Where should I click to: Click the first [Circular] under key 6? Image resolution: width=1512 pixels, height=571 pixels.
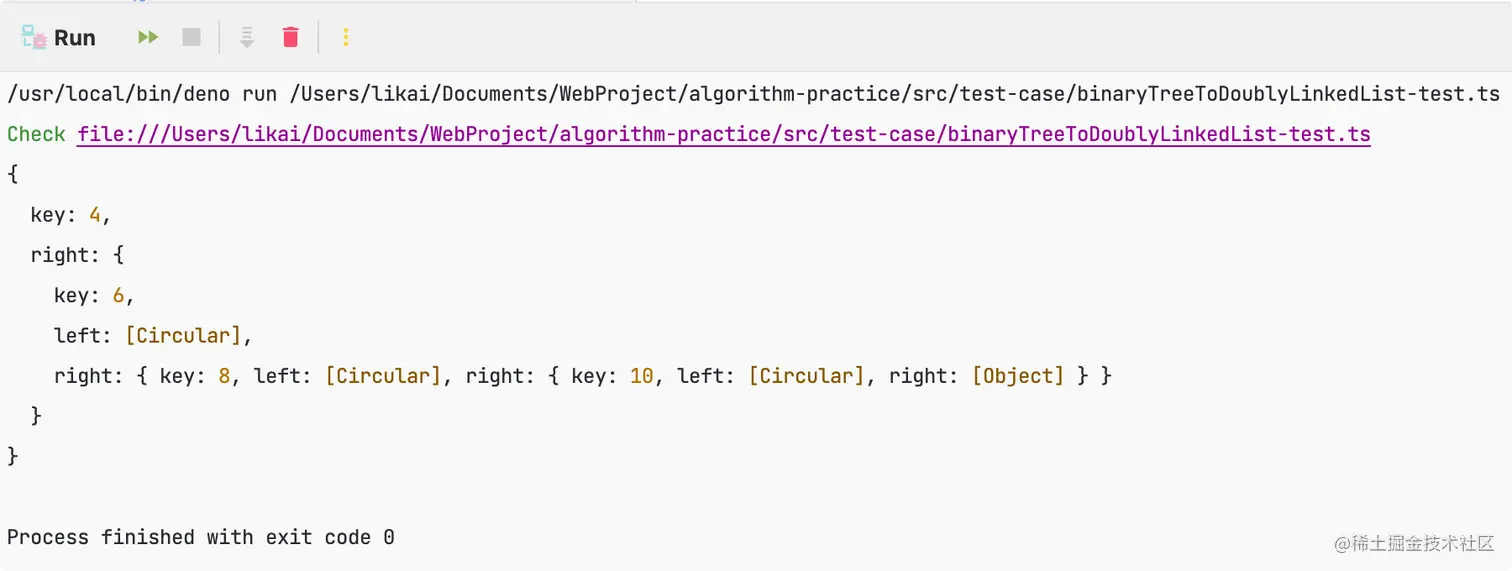tap(183, 335)
